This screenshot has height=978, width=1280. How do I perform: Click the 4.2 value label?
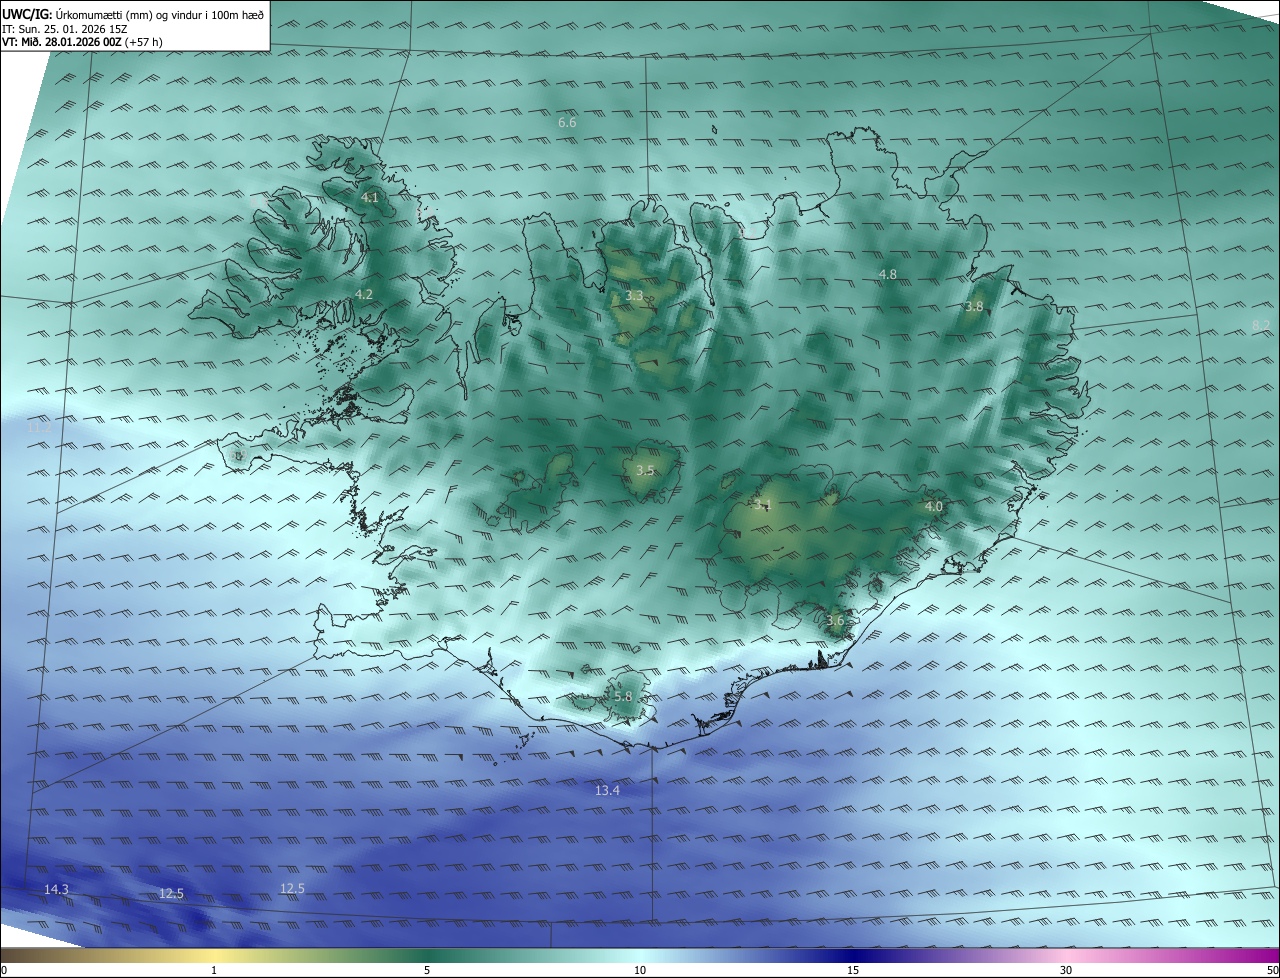(364, 293)
